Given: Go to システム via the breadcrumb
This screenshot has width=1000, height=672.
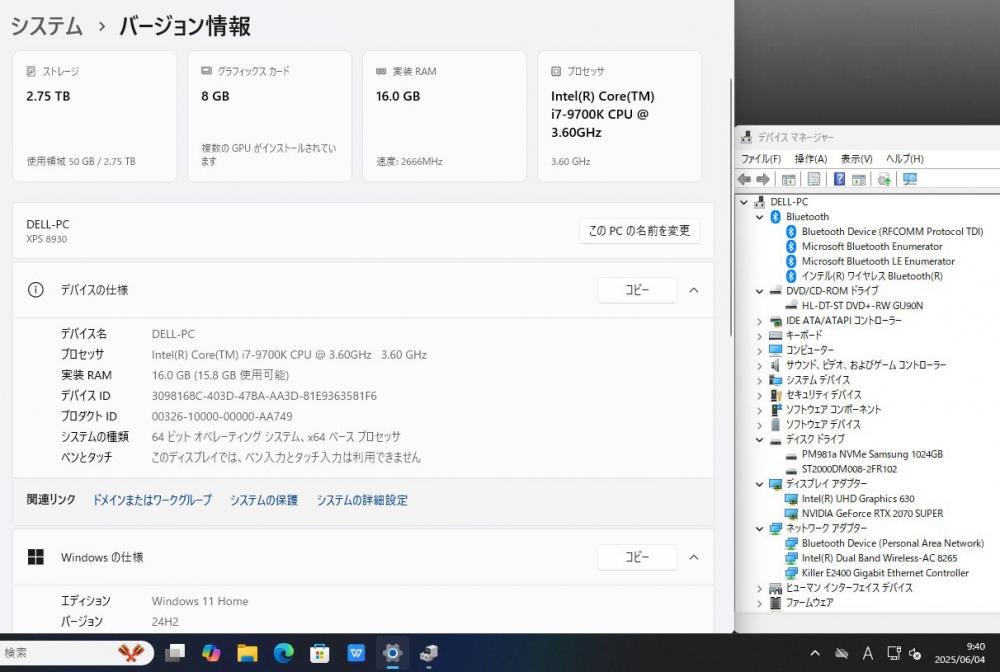Looking at the screenshot, I should pos(47,27).
